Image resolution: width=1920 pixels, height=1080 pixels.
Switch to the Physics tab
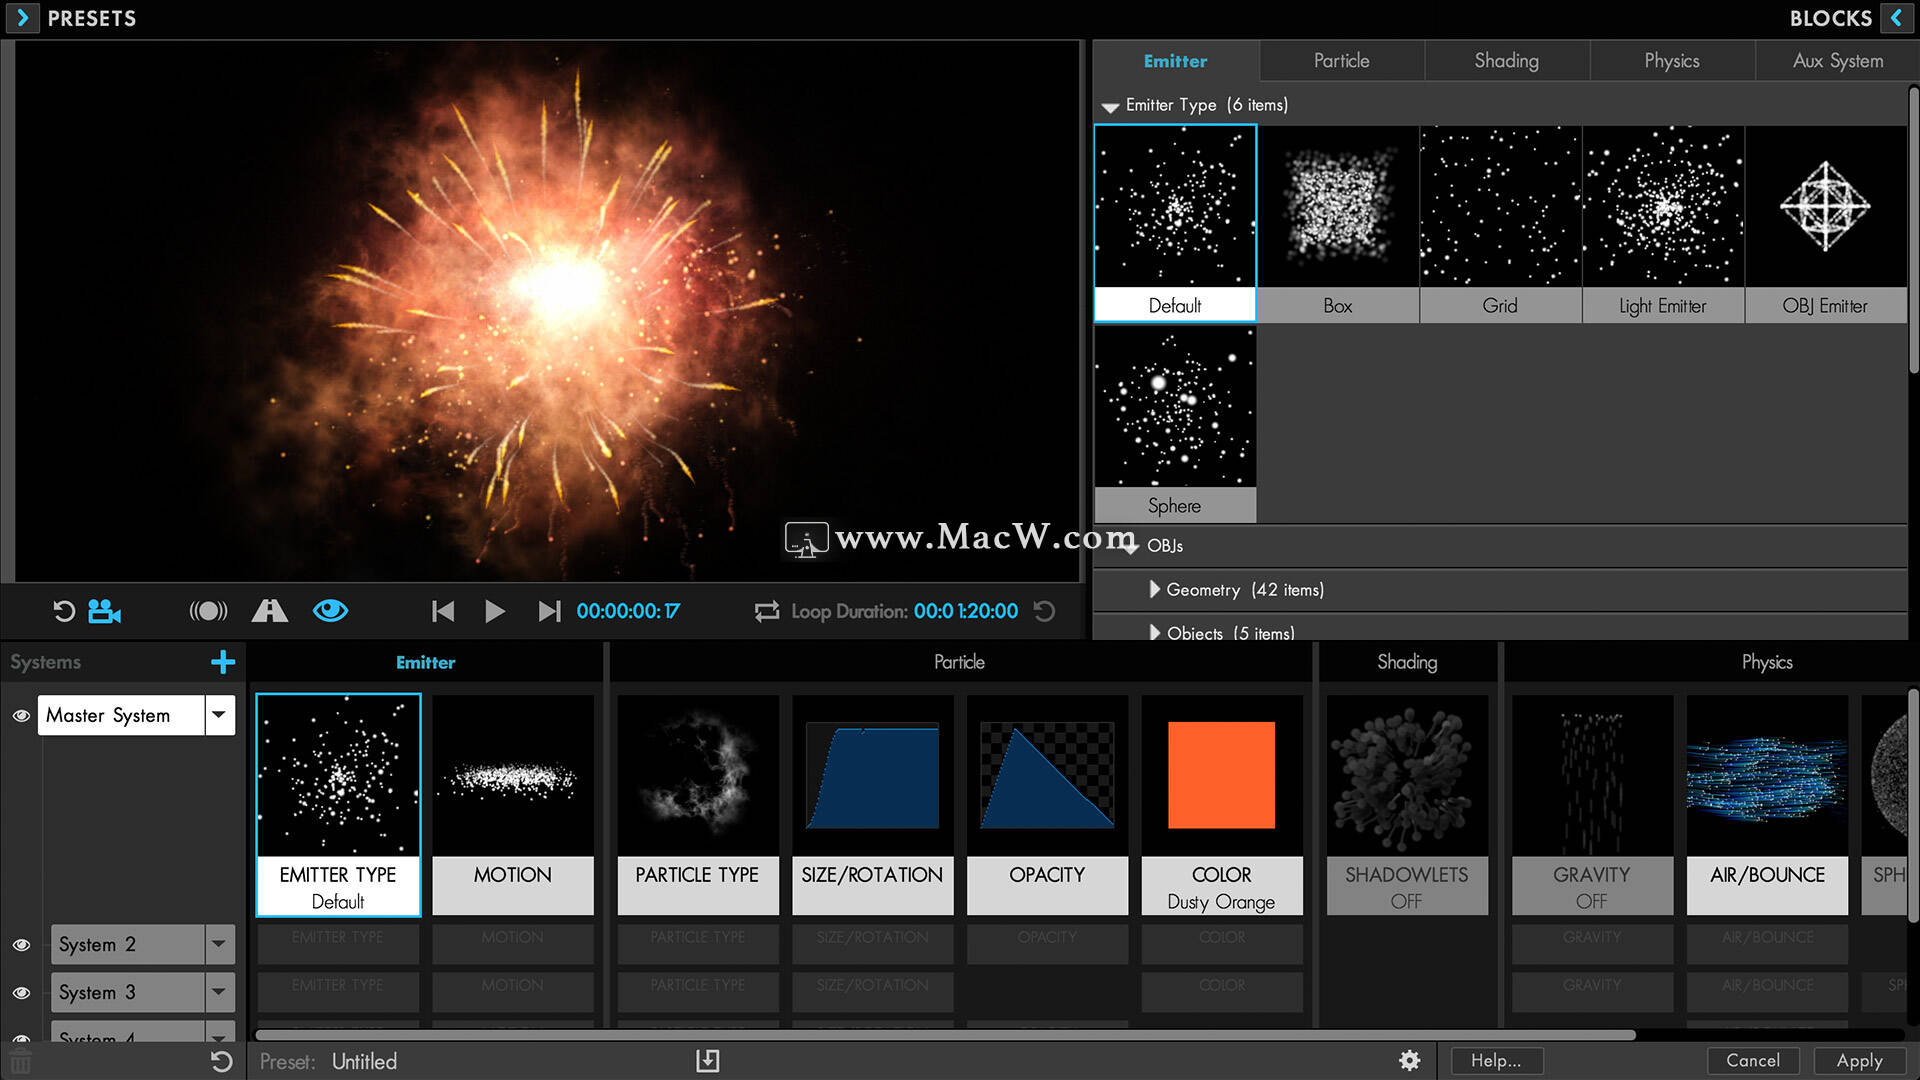[x=1671, y=61]
